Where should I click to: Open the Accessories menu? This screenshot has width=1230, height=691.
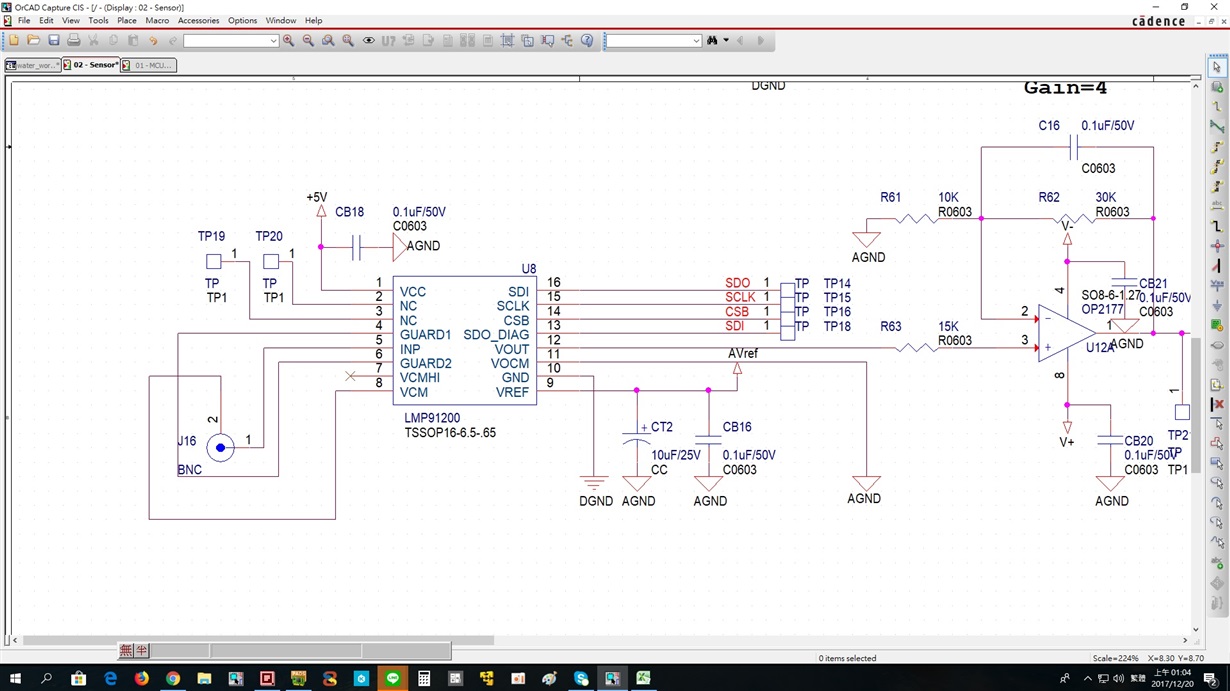point(198,20)
